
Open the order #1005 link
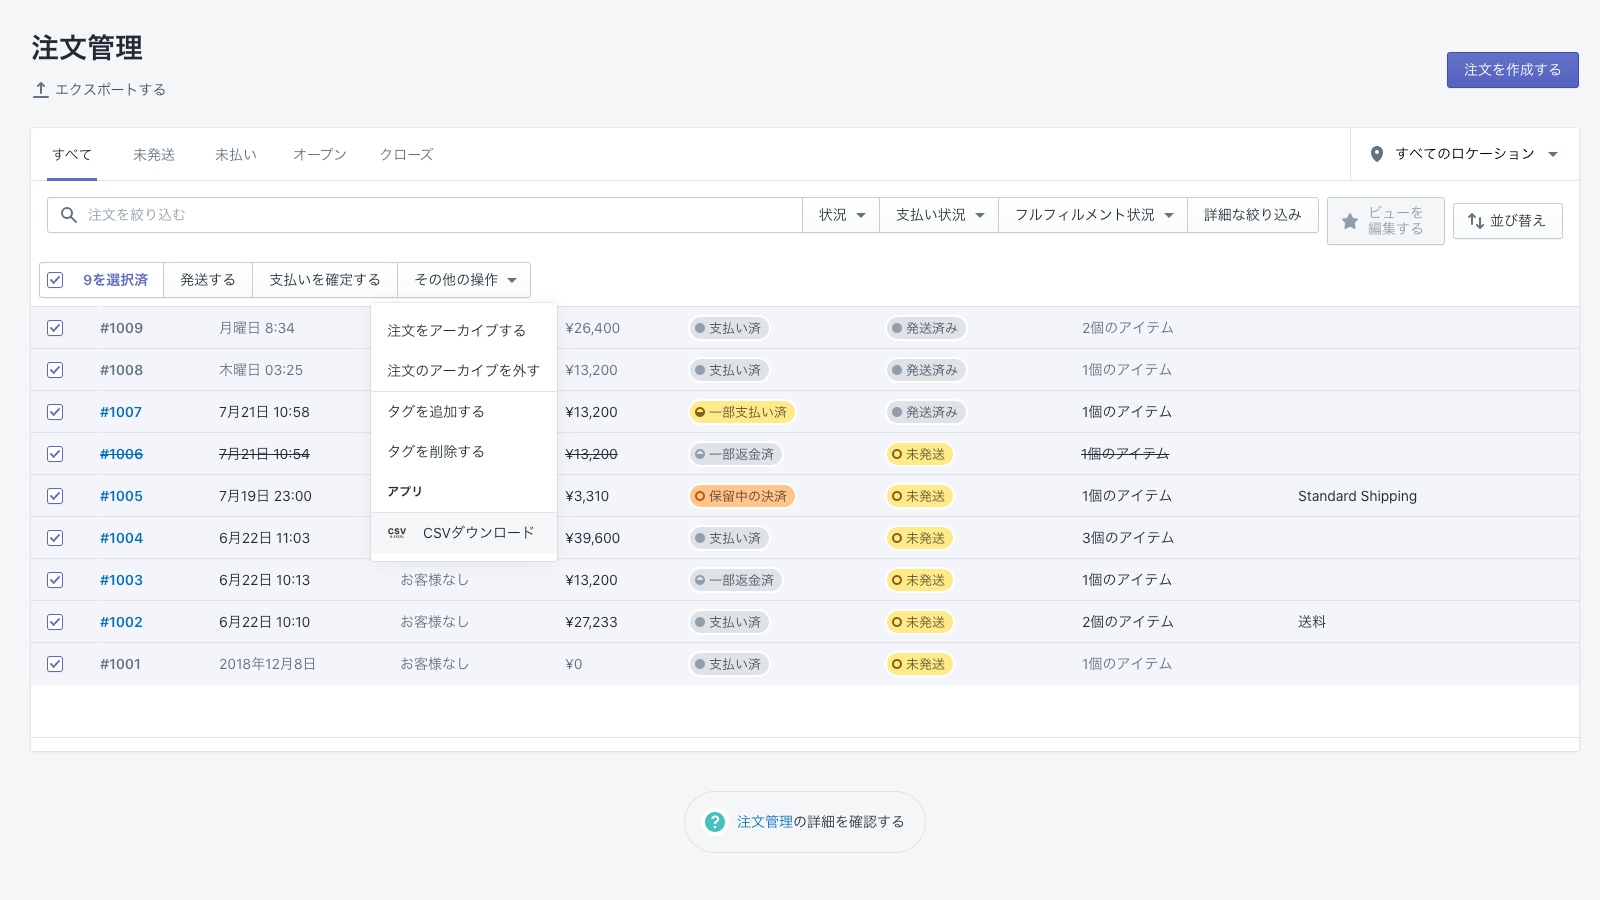point(121,495)
